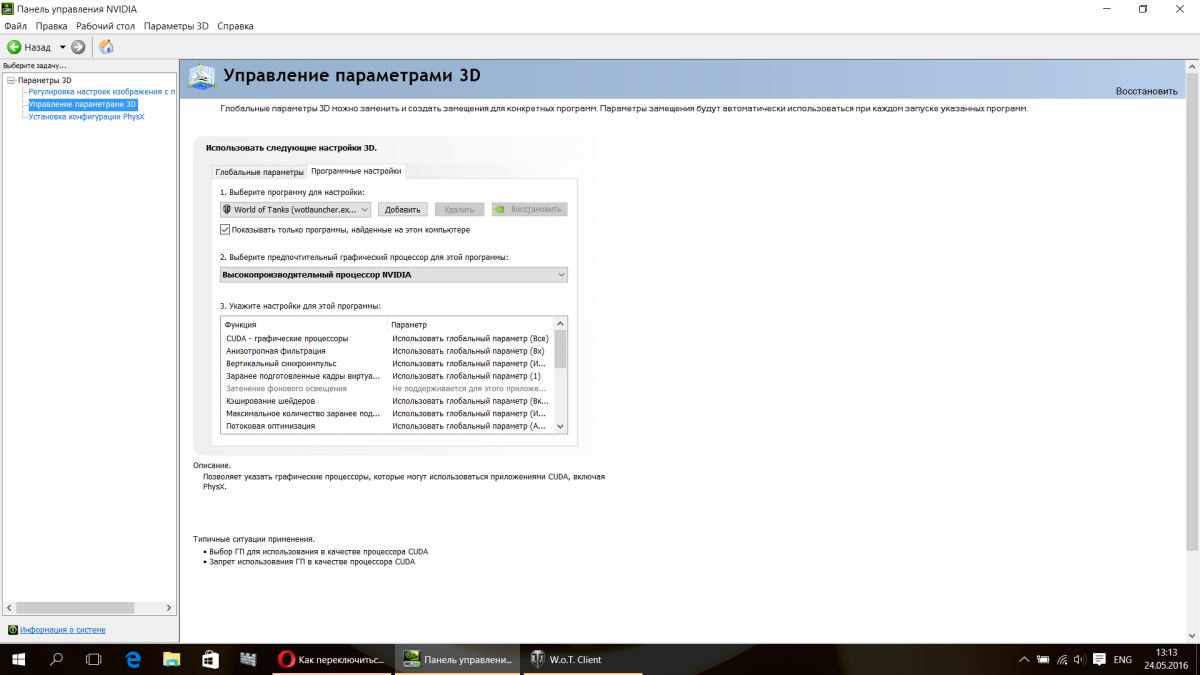Select Регулировка настроек изображения tree item
The image size is (1200, 675).
[102, 92]
